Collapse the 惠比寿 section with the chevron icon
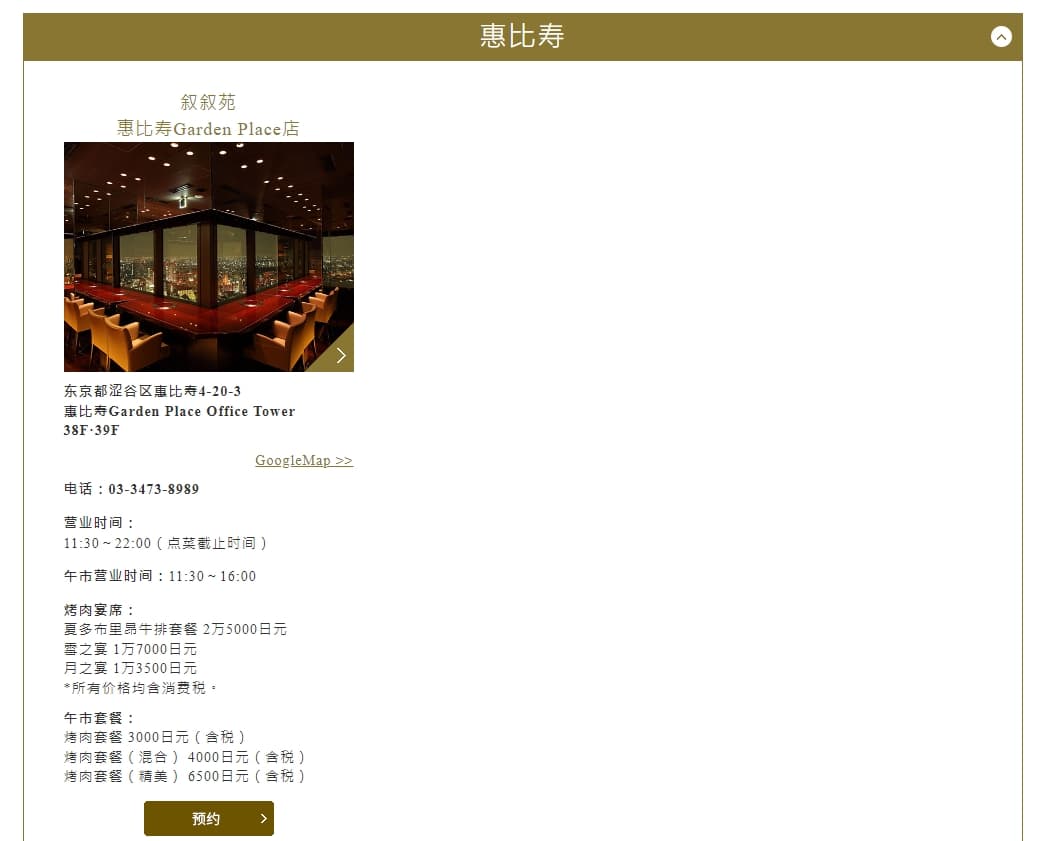The image size is (1044, 841). coord(1001,37)
